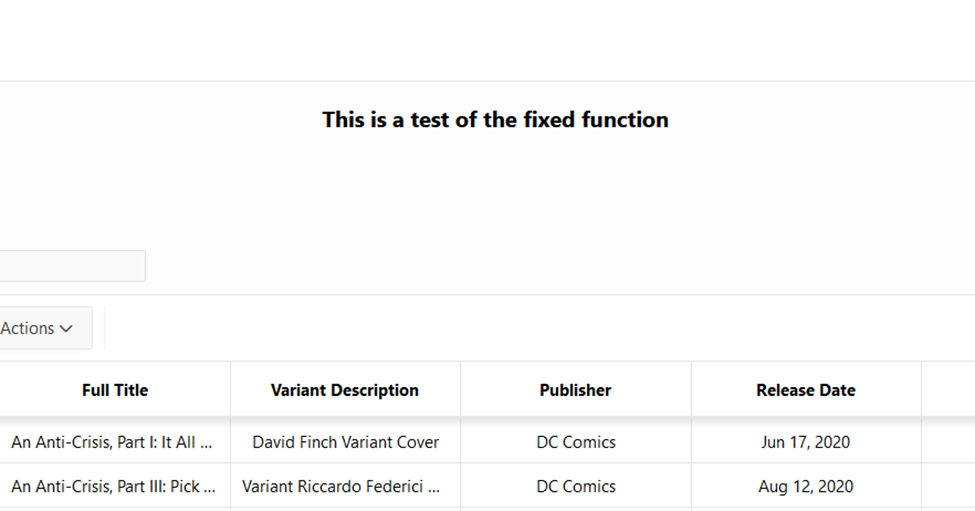Screen dimensions: 975x511
Task: Select DC Comics cell in second row
Action: pyautogui.click(x=576, y=486)
